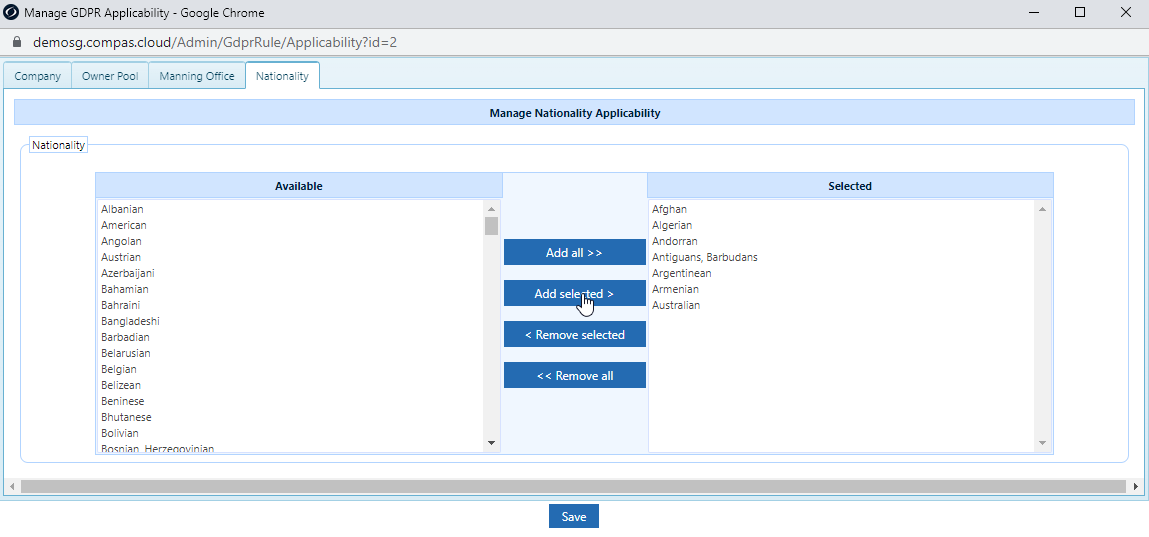Click the lock icon in address bar

tap(18, 42)
